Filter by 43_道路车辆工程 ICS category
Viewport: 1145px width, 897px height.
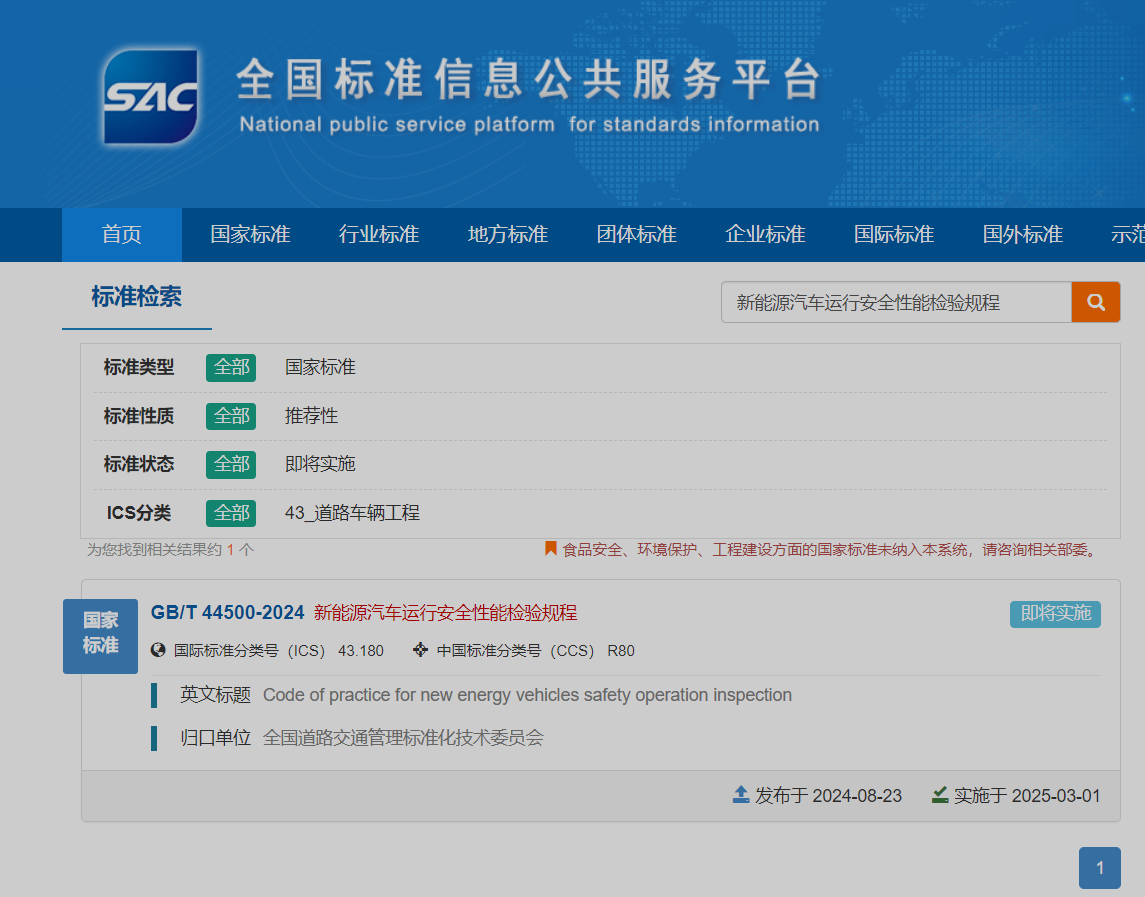click(352, 514)
